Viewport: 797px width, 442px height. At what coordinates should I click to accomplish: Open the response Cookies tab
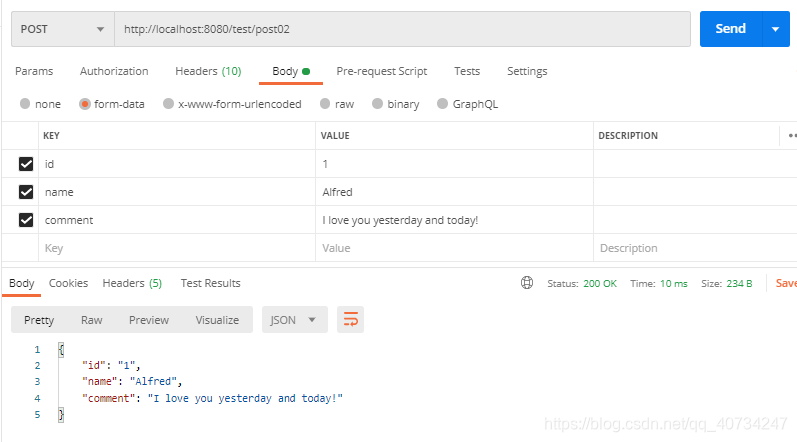pos(68,283)
